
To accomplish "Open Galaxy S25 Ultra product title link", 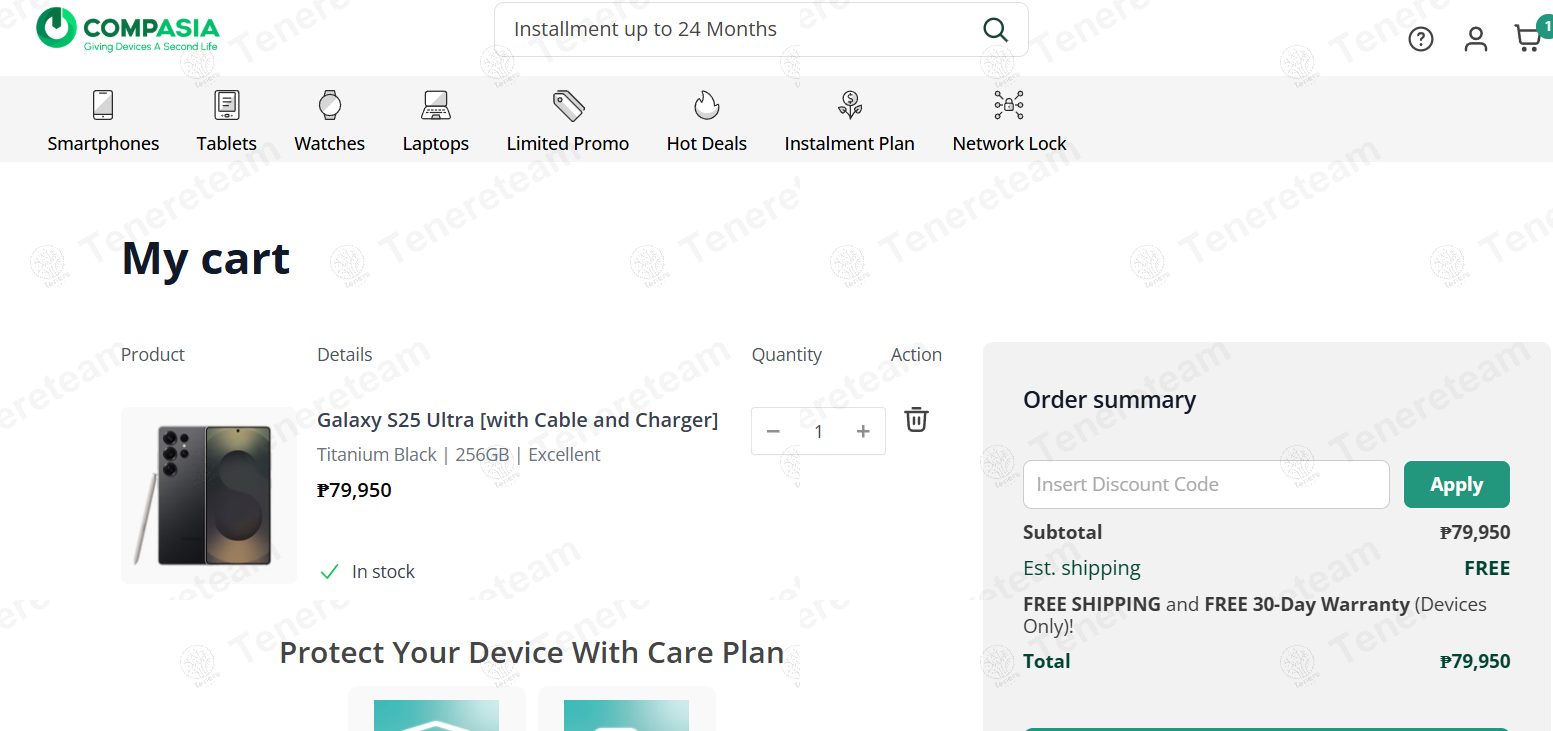I will 517,420.
